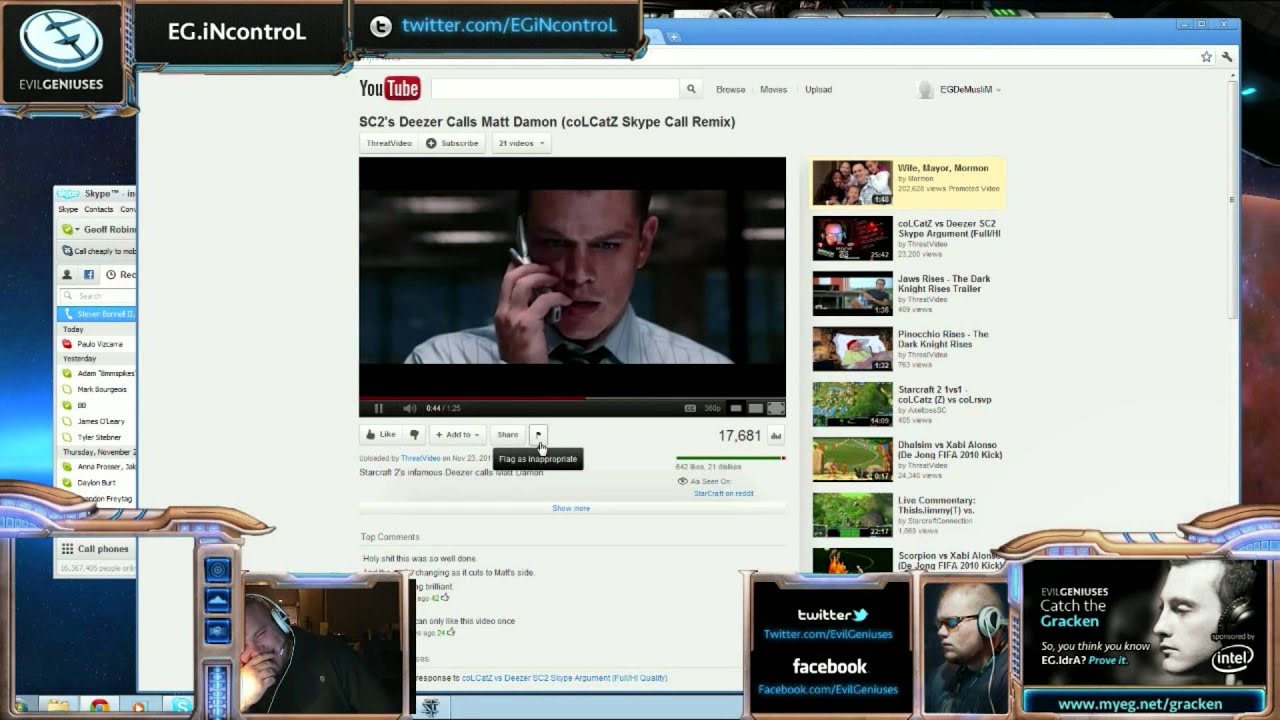Open ThreatVideo uploader link in description
Viewport: 1280px width, 720px height.
(x=420, y=458)
